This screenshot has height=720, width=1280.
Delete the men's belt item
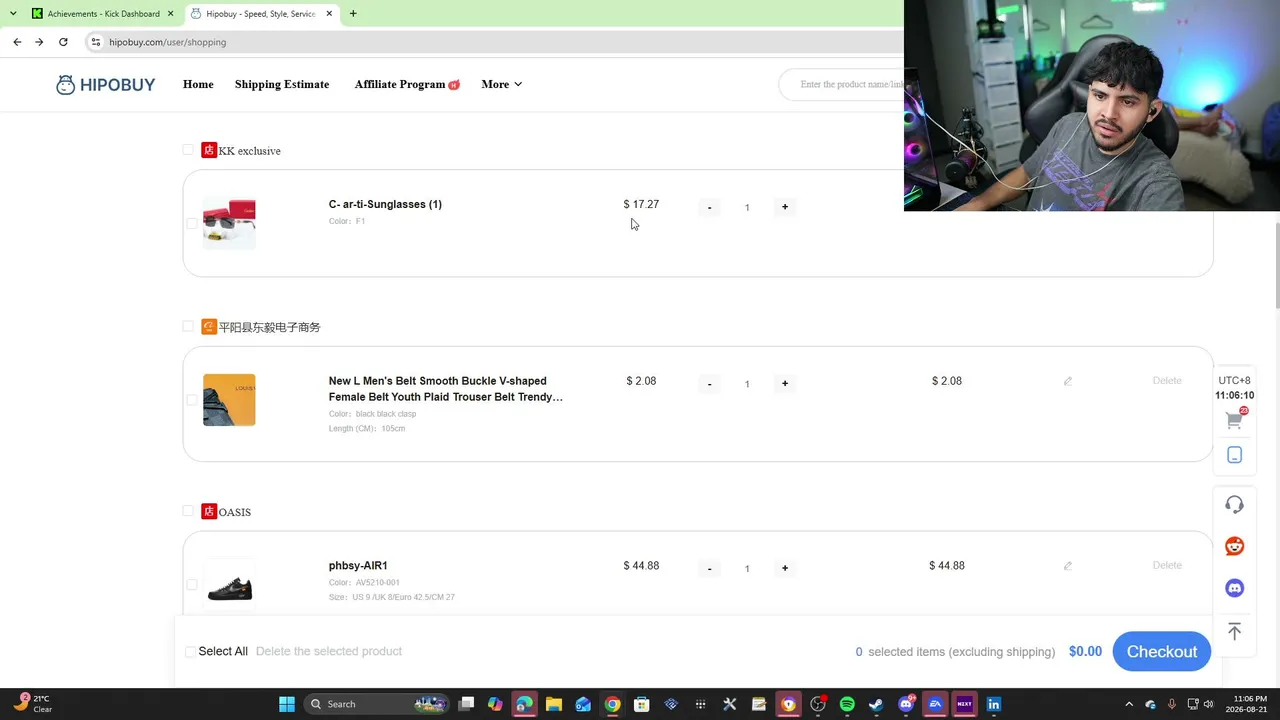coord(1167,381)
